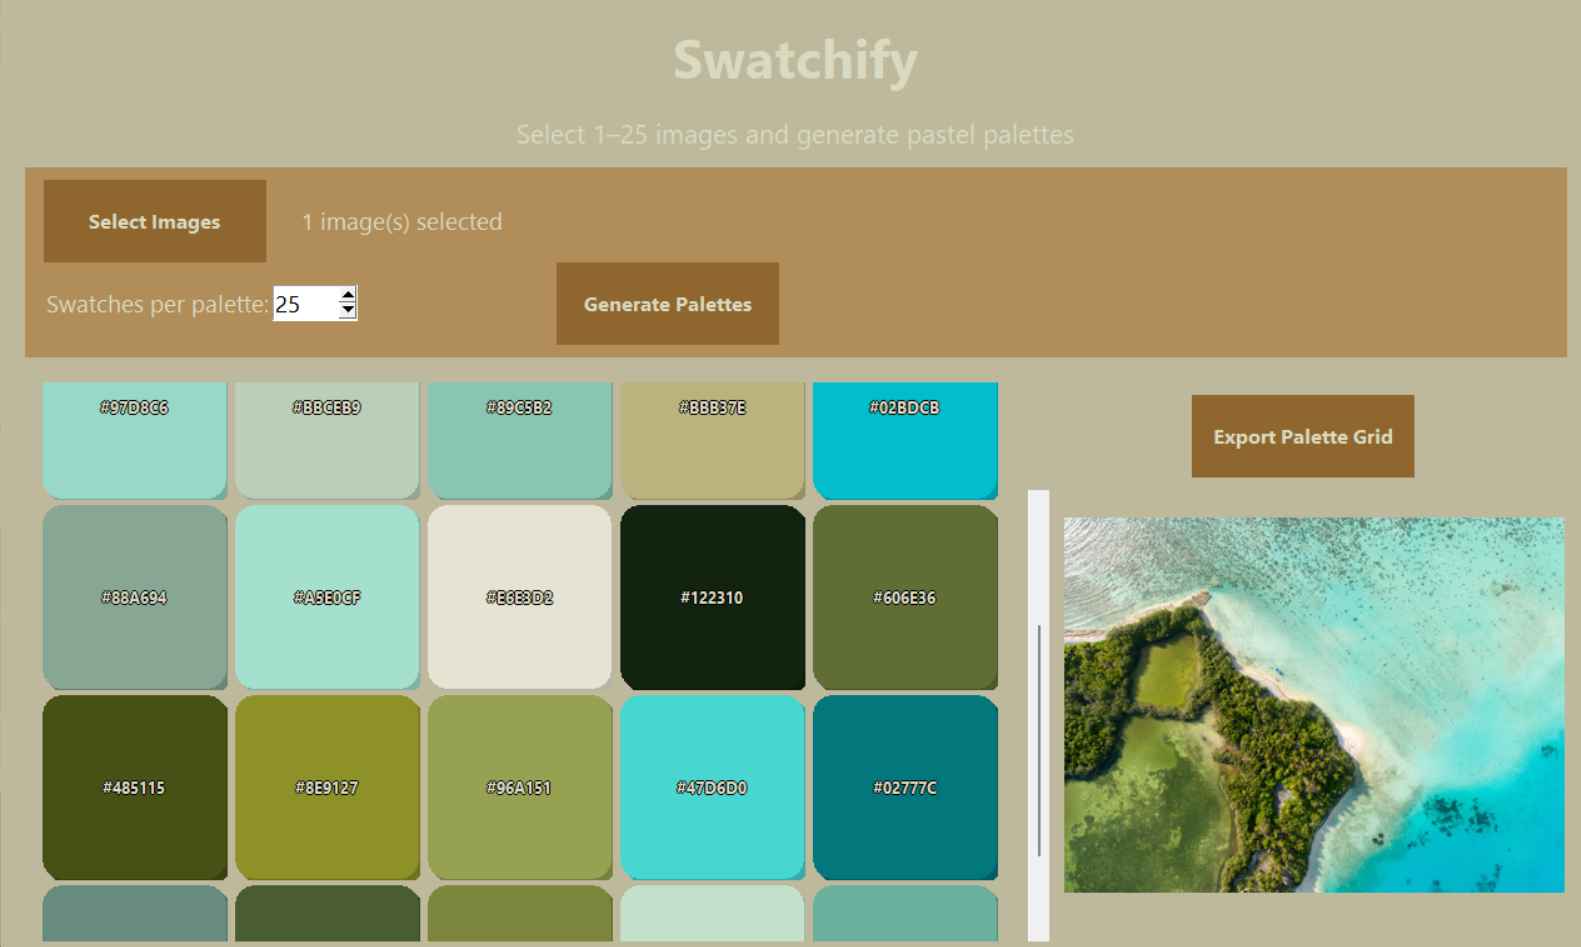Click the 'Select 1–25 images' subtitle text

(795, 134)
